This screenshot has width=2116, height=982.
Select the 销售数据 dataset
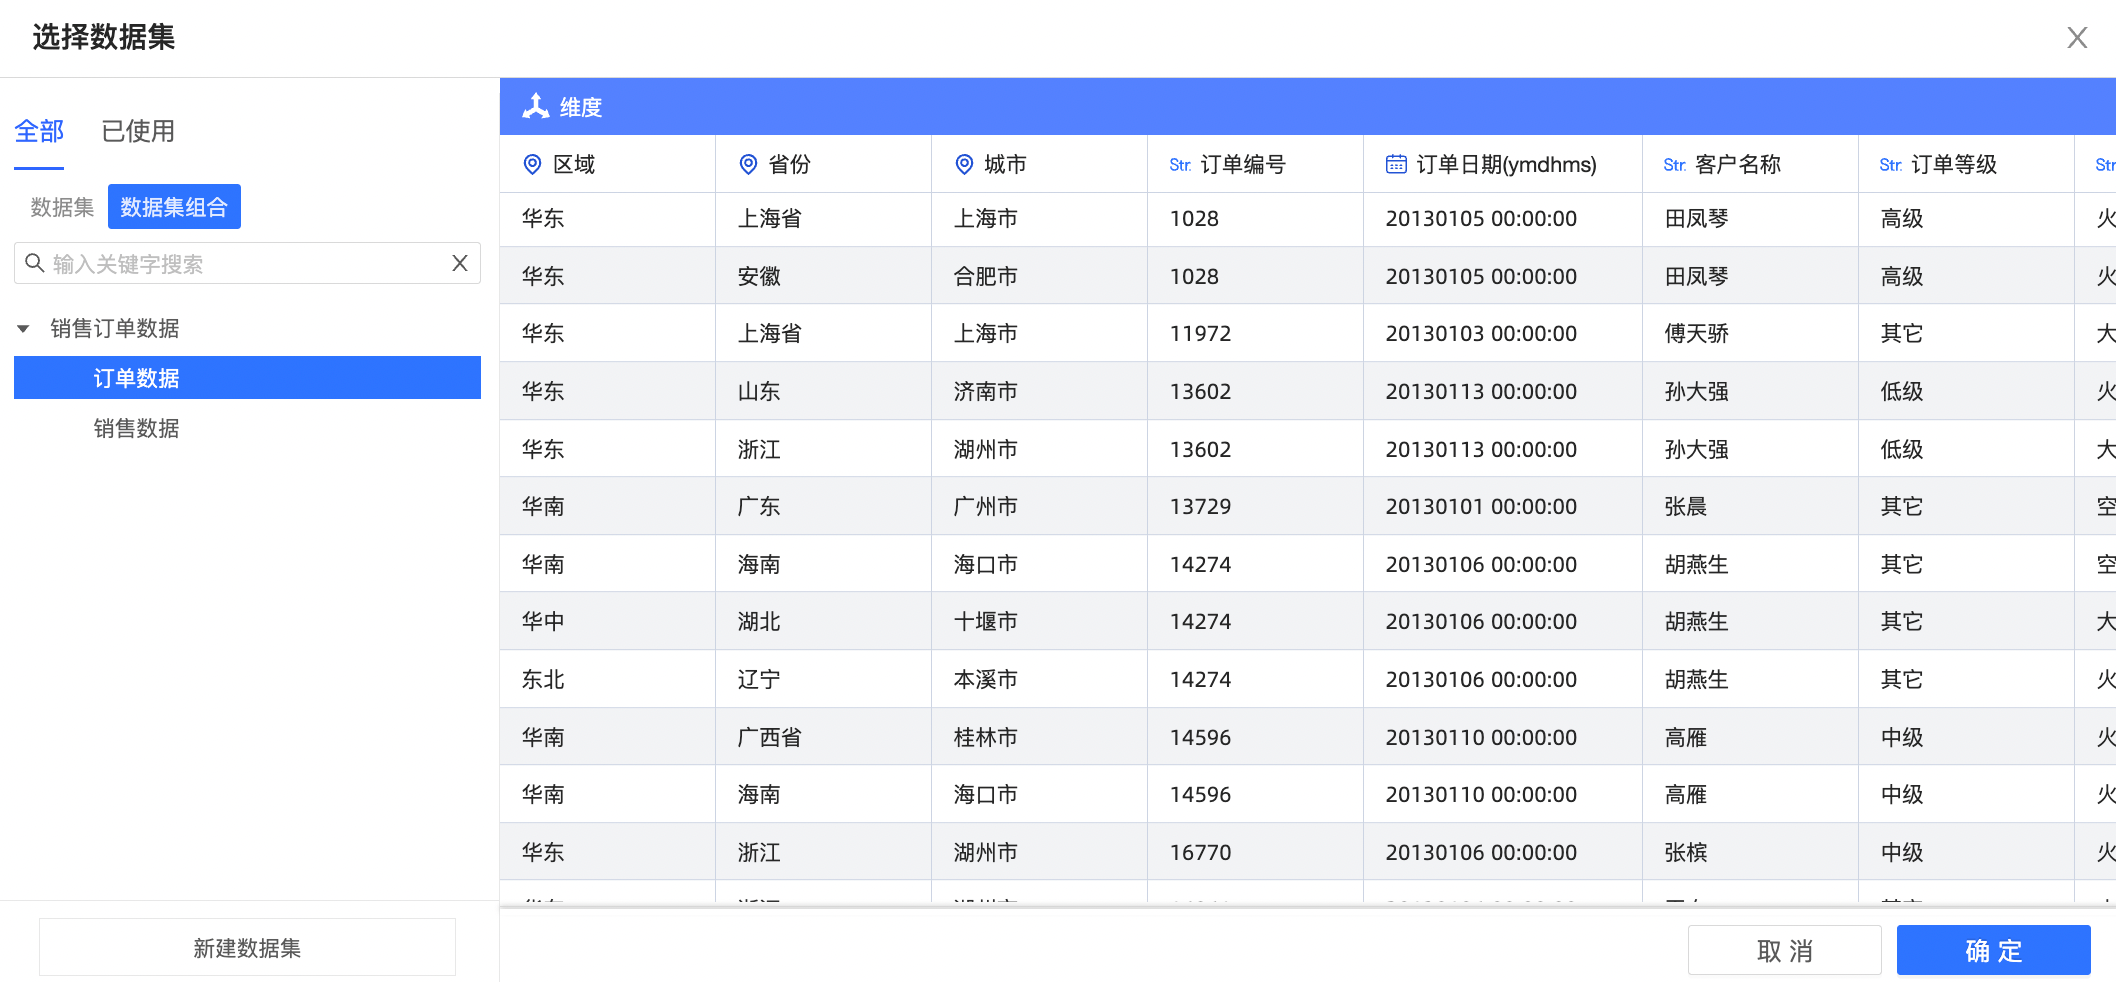[x=136, y=428]
